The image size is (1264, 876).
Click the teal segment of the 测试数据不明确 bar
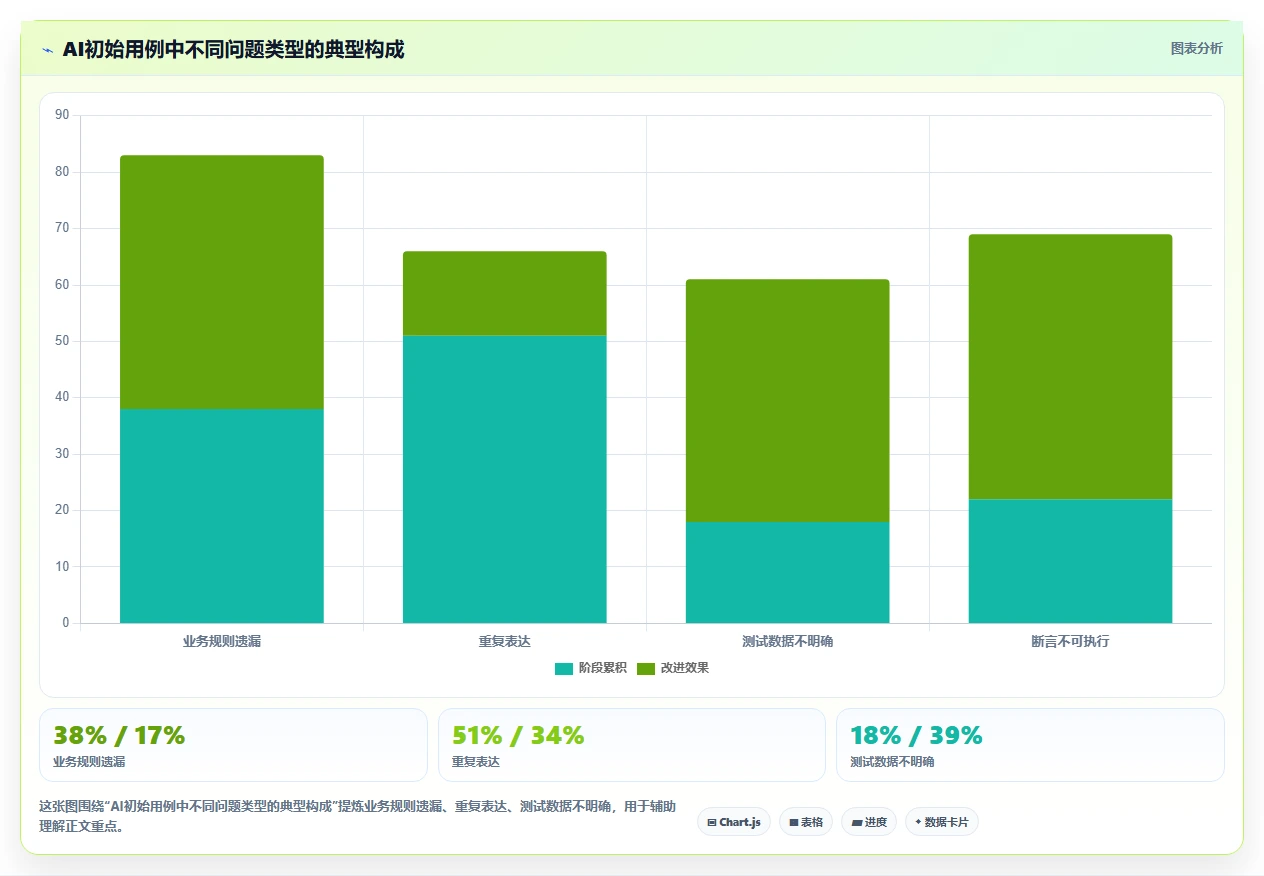(788, 572)
